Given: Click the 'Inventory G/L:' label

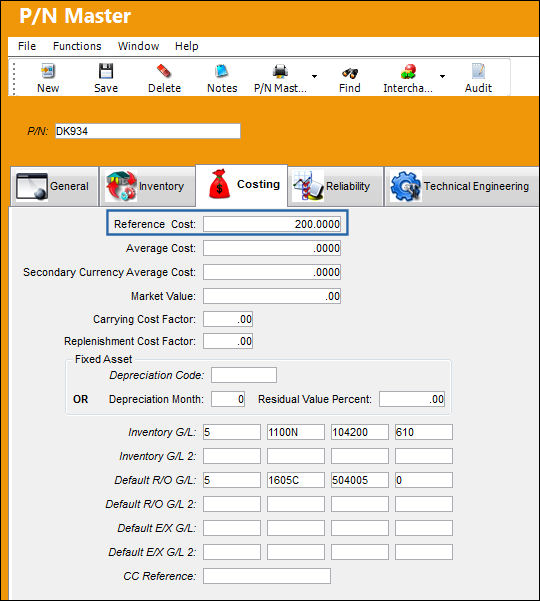Looking at the screenshot, I should coord(162,432).
